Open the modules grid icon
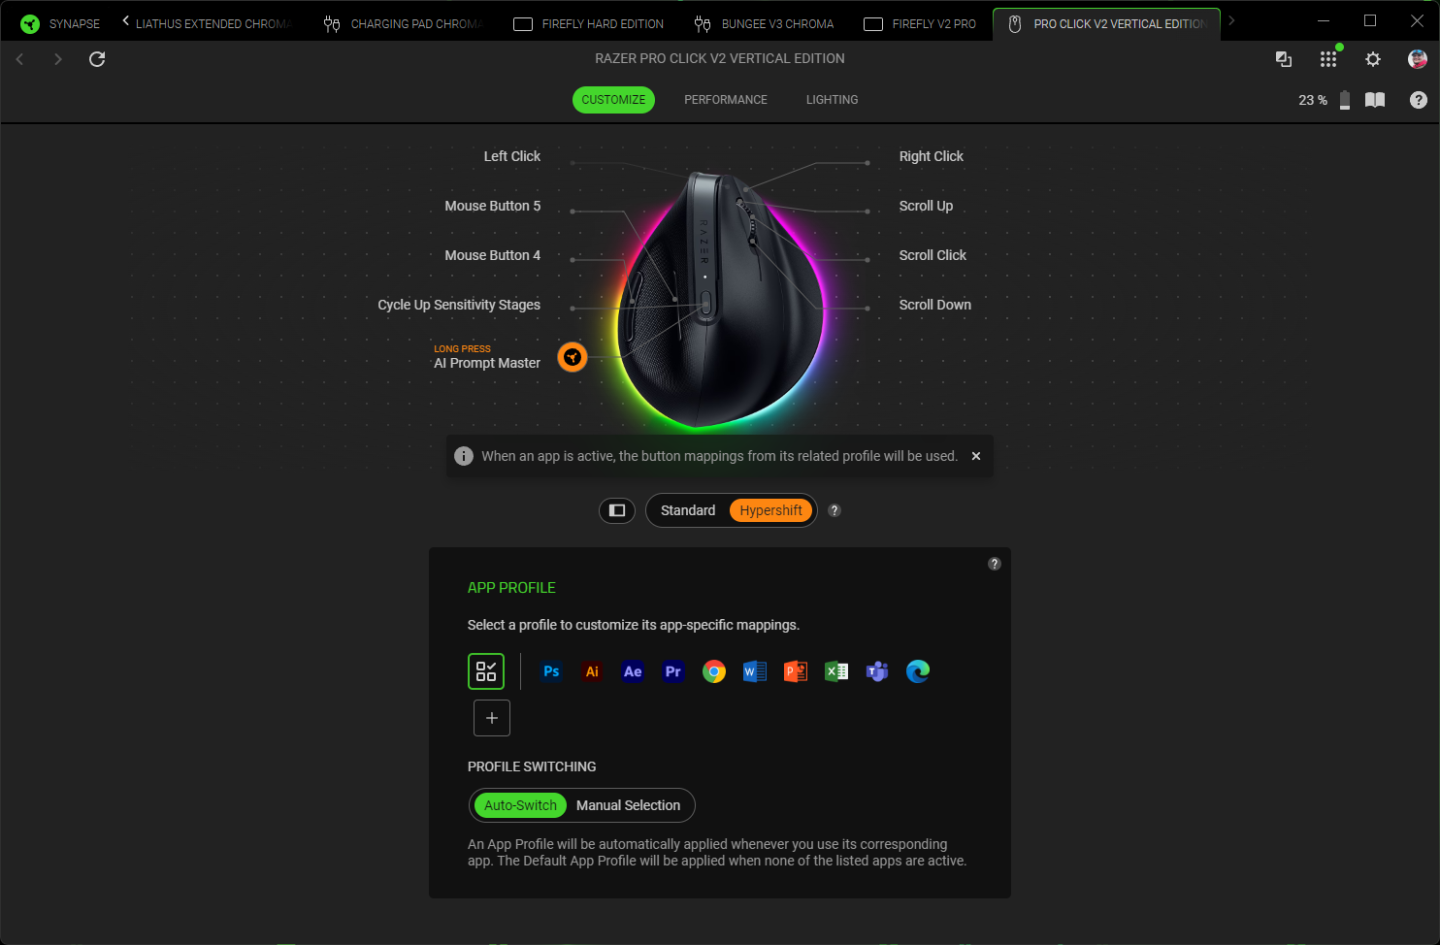The height and width of the screenshot is (945, 1440). 1328,59
